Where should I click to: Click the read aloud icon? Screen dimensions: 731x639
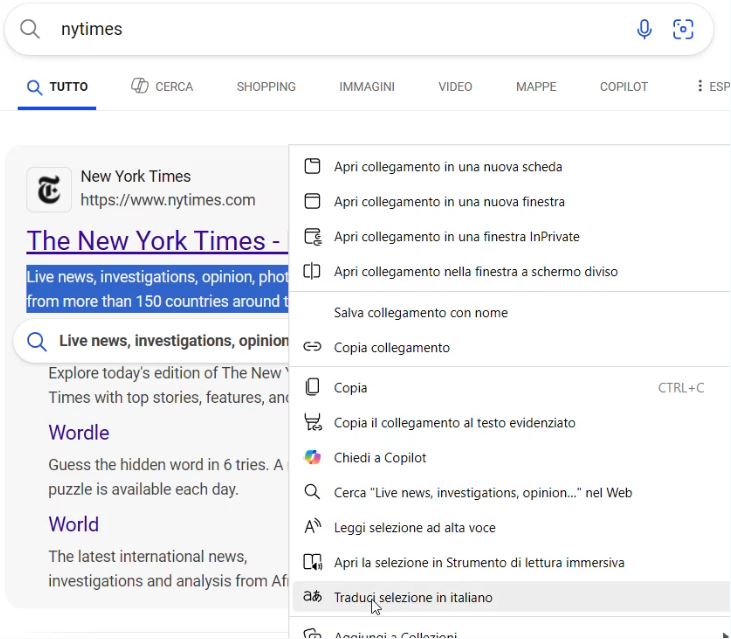[312, 527]
